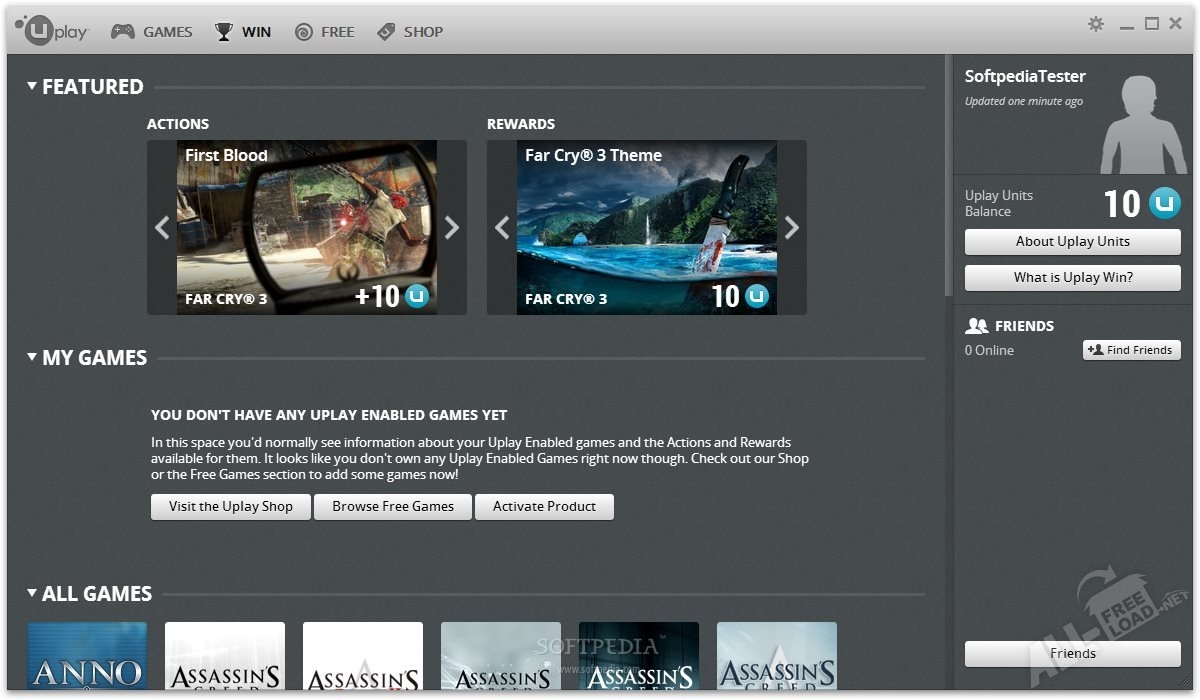
Task: Click the Visit the Uplay Shop button
Action: (x=231, y=507)
